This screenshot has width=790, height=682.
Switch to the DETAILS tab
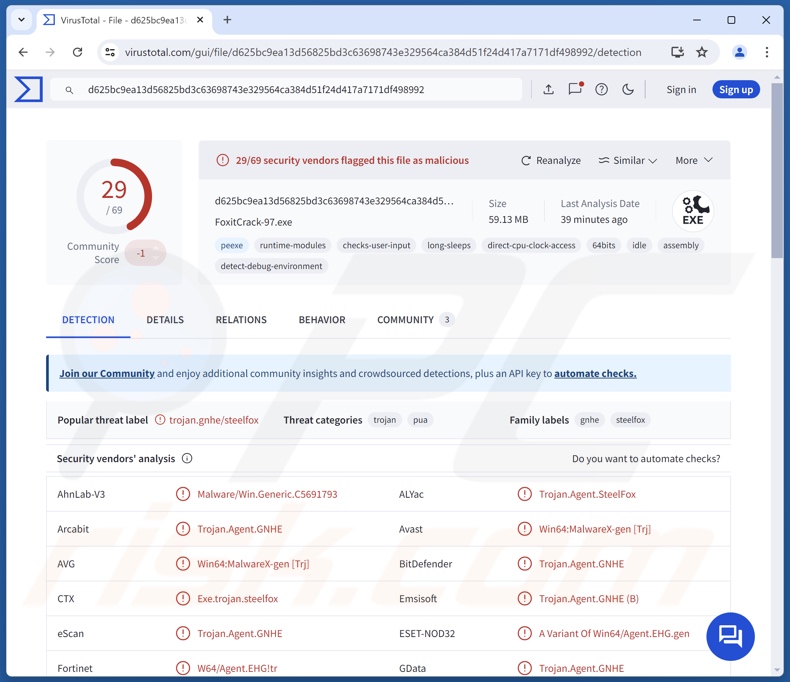tap(165, 320)
